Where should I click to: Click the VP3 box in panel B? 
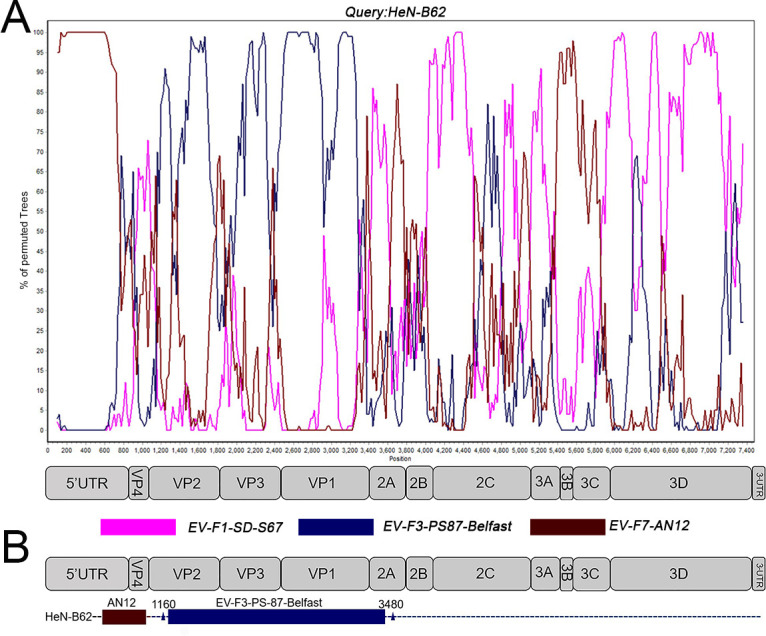coord(251,573)
